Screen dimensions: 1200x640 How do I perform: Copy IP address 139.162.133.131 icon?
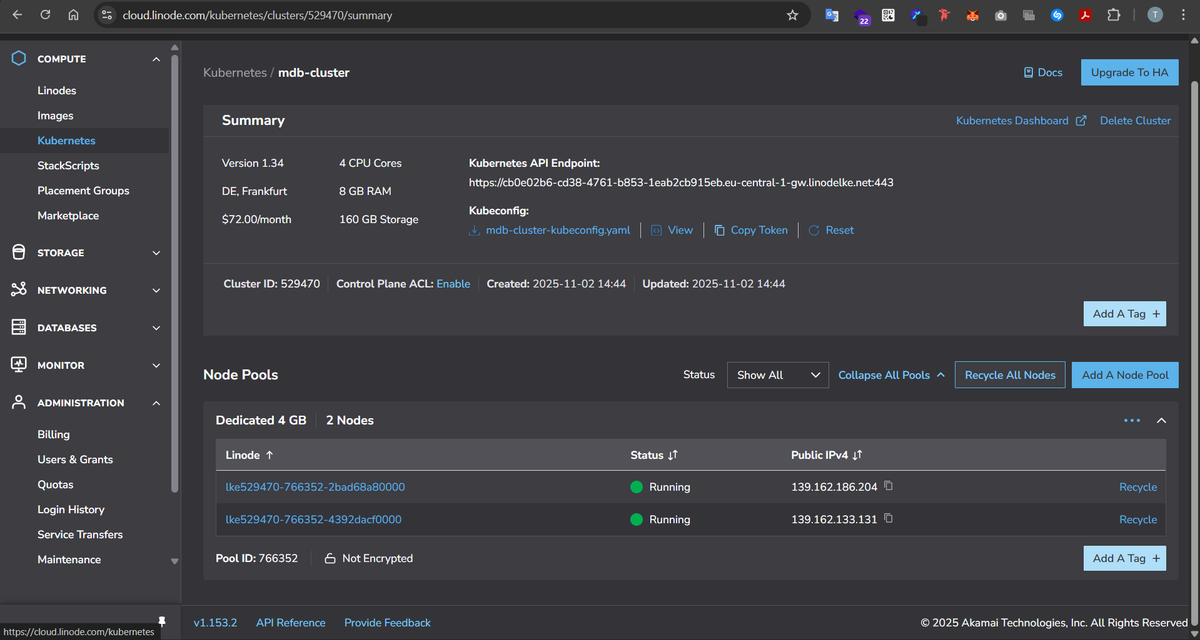(x=888, y=519)
